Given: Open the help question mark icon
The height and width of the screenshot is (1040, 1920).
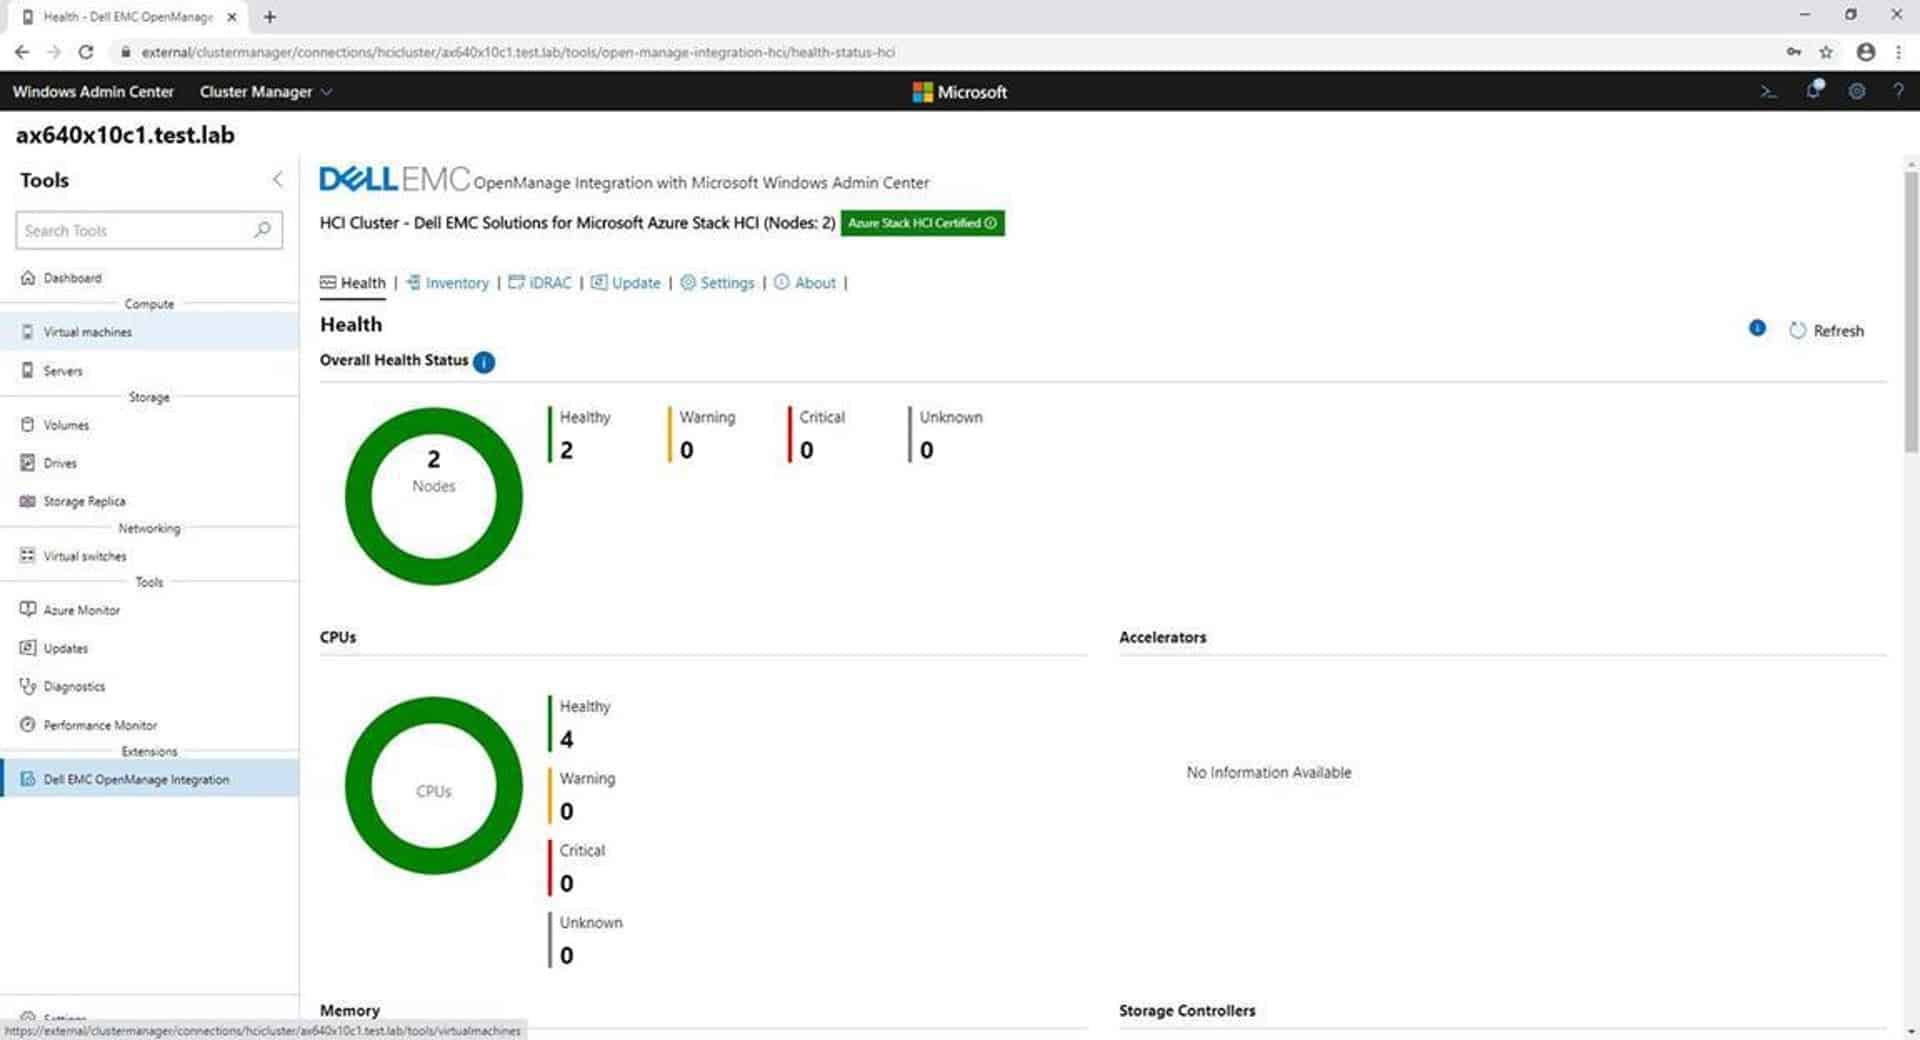Looking at the screenshot, I should click(x=1898, y=91).
